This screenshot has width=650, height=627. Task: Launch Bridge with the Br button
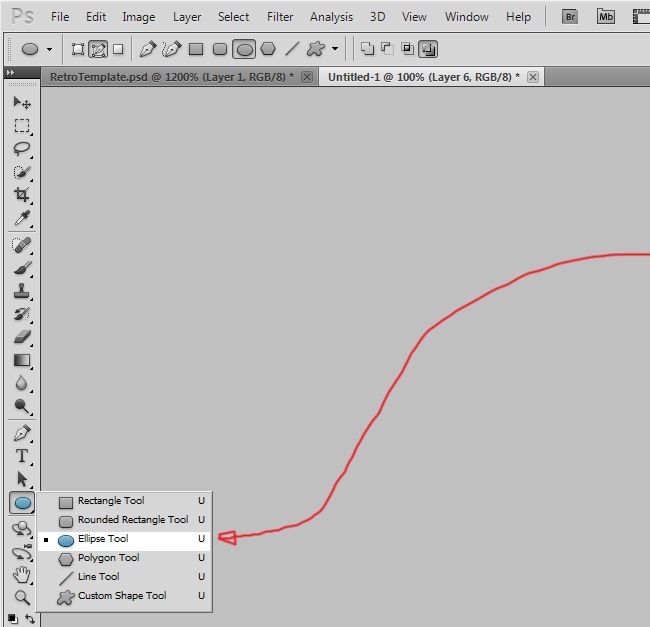569,16
